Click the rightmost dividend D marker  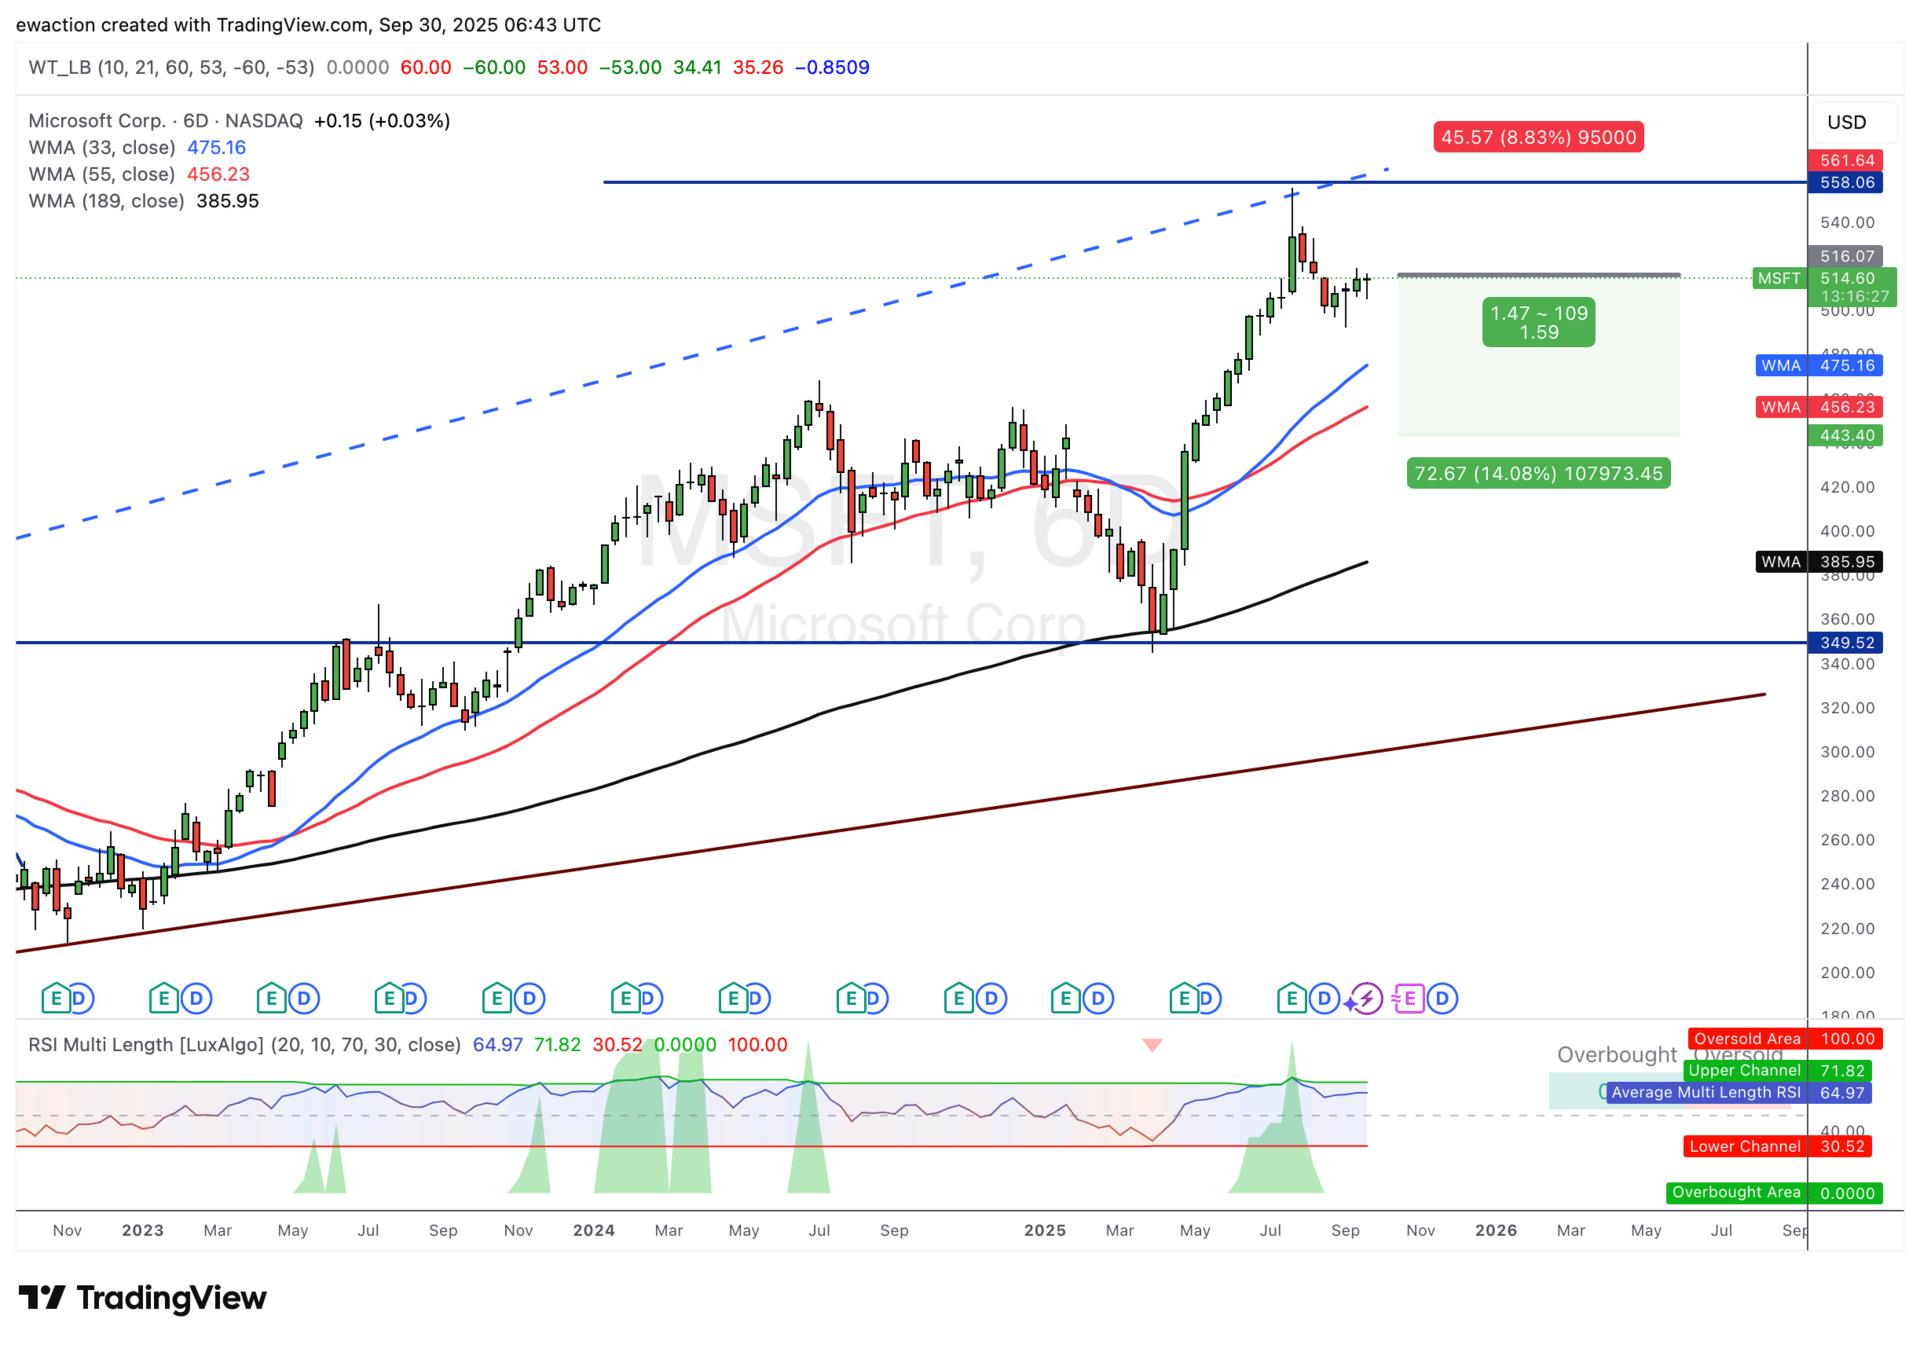[1442, 998]
